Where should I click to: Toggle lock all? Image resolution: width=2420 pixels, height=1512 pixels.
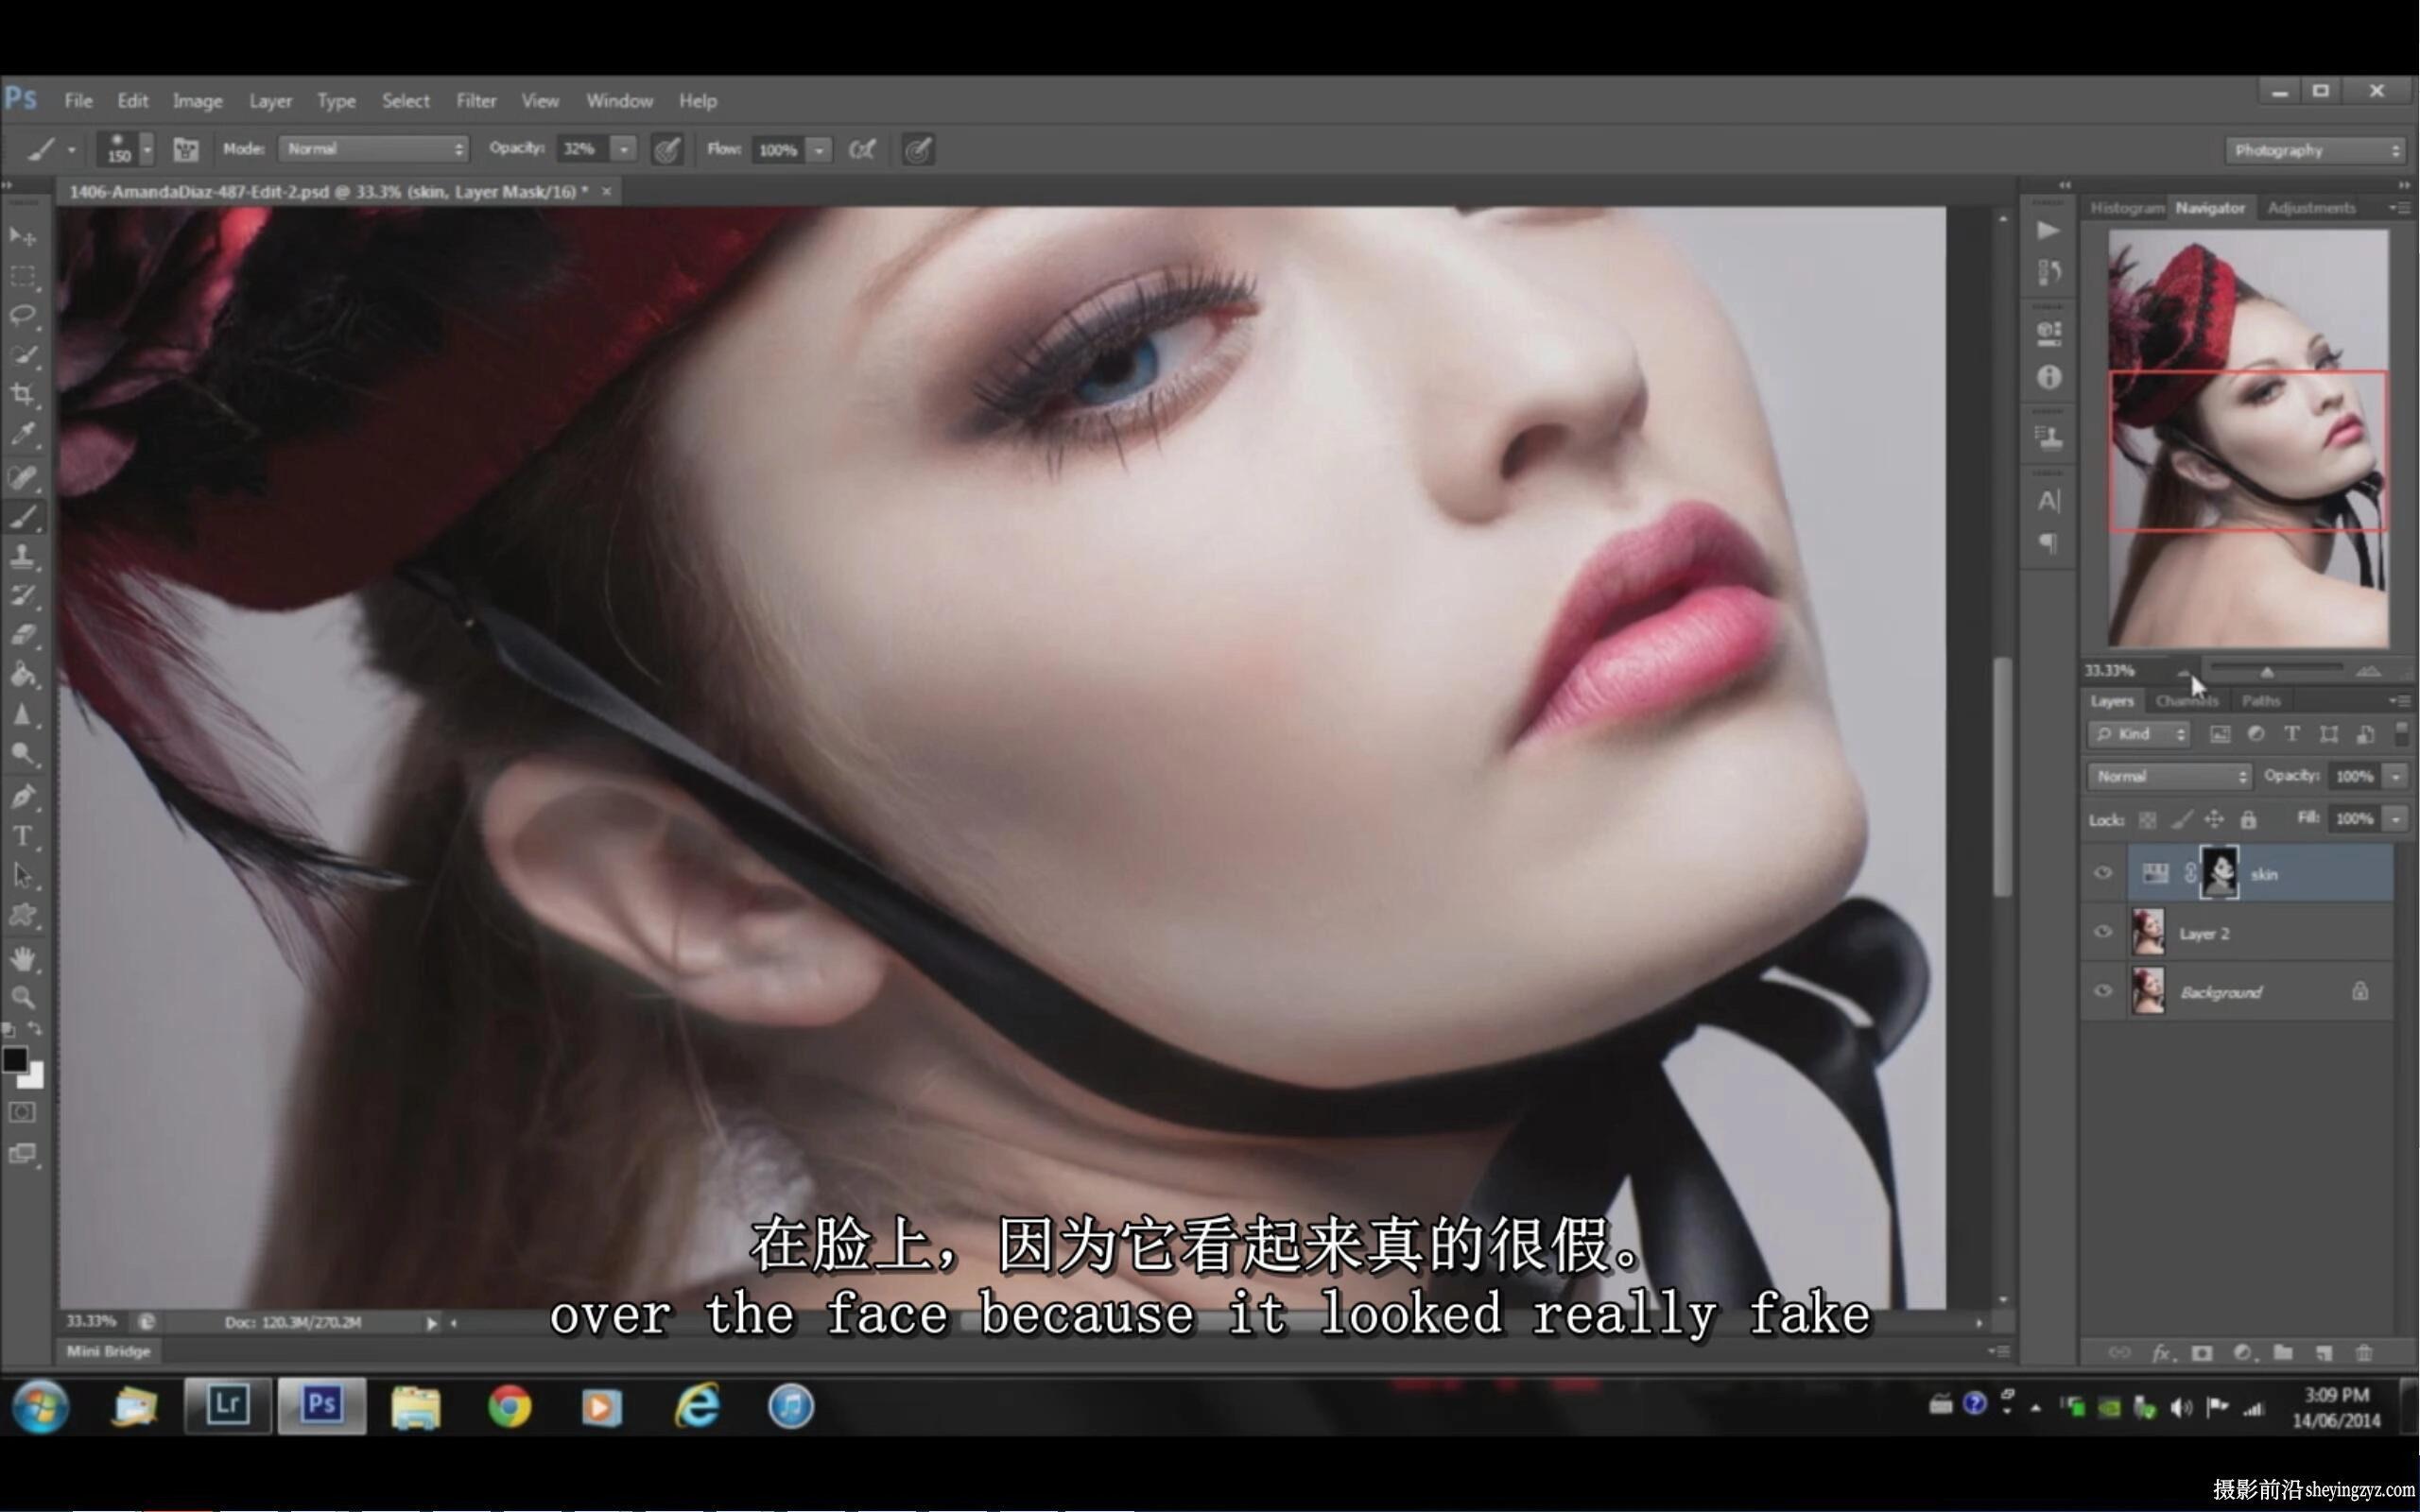tap(2248, 820)
